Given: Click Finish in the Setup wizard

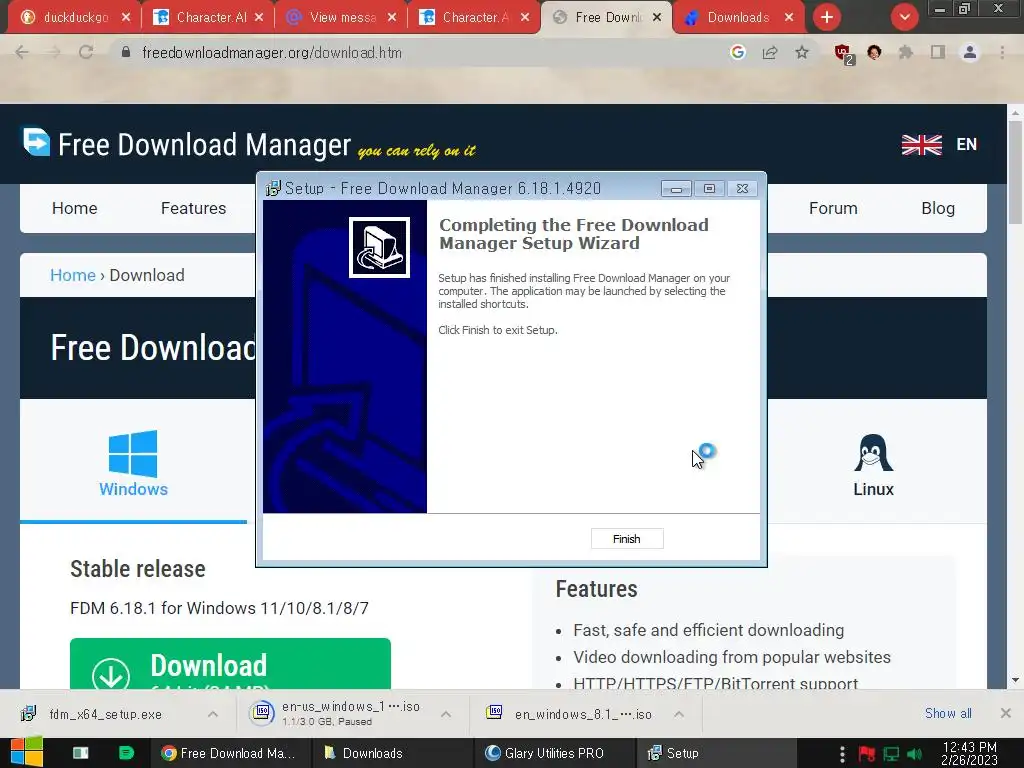Looking at the screenshot, I should [x=627, y=539].
